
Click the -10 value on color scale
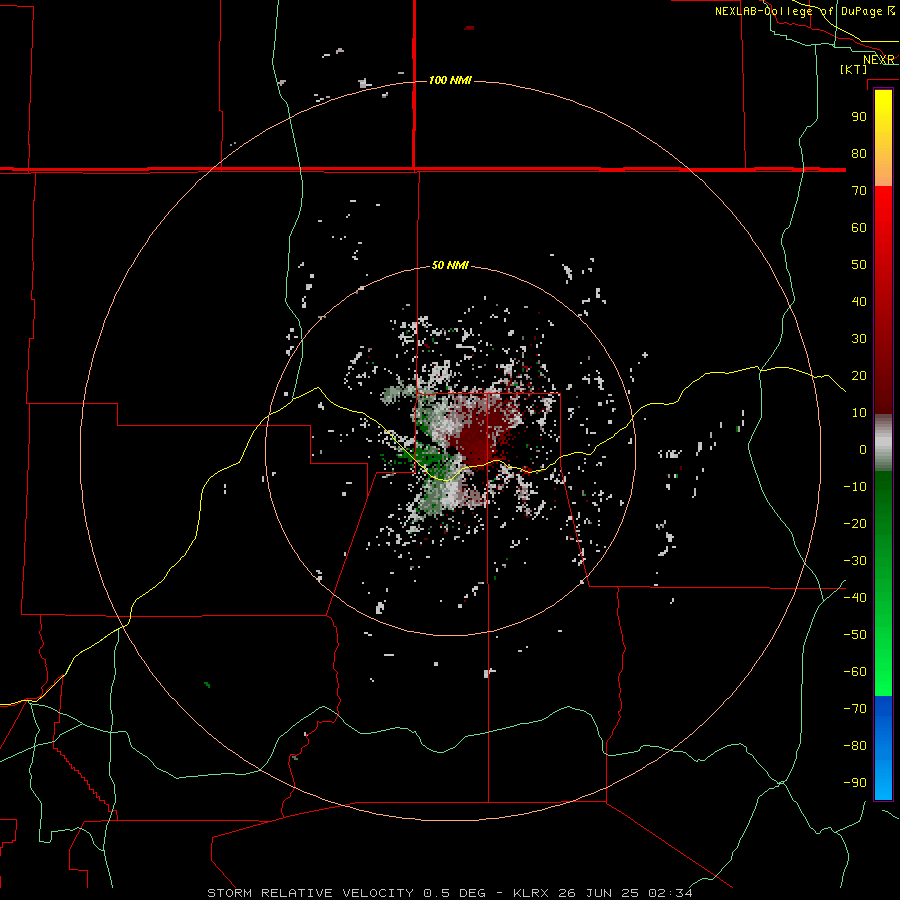pyautogui.click(x=855, y=487)
